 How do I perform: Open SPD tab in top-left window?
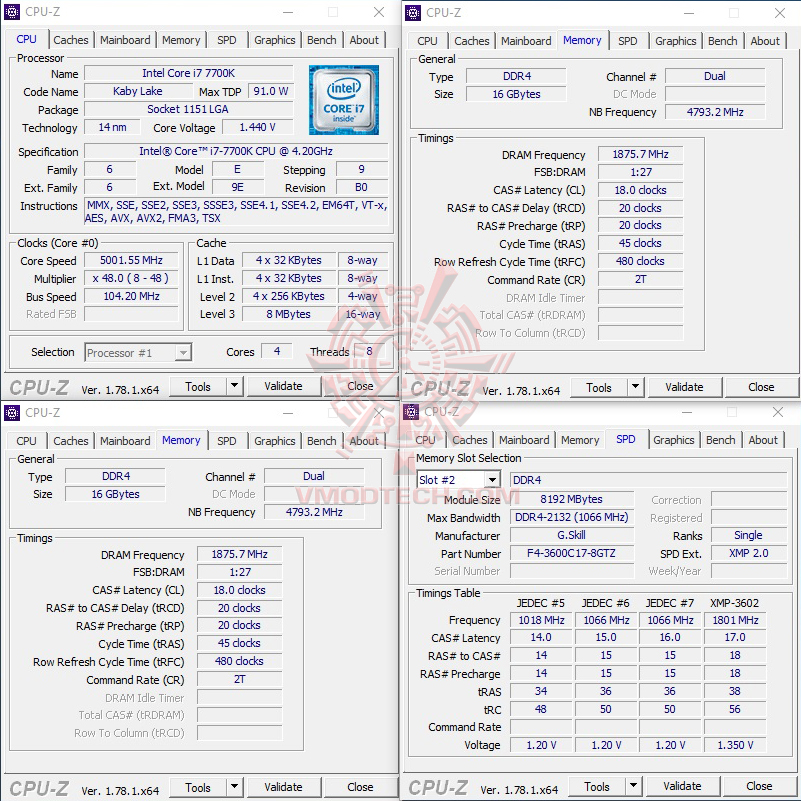point(226,40)
